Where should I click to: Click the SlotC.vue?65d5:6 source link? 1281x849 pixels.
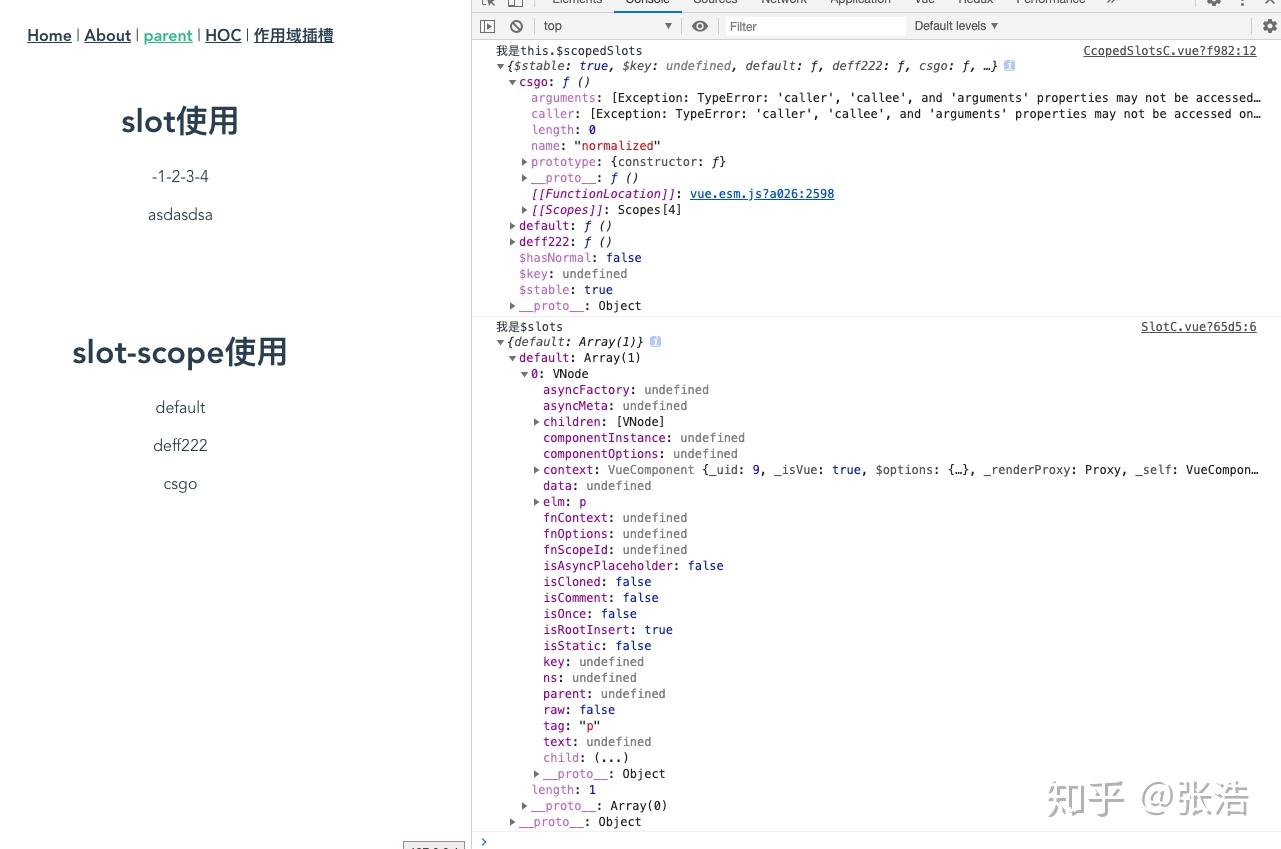tap(1198, 326)
